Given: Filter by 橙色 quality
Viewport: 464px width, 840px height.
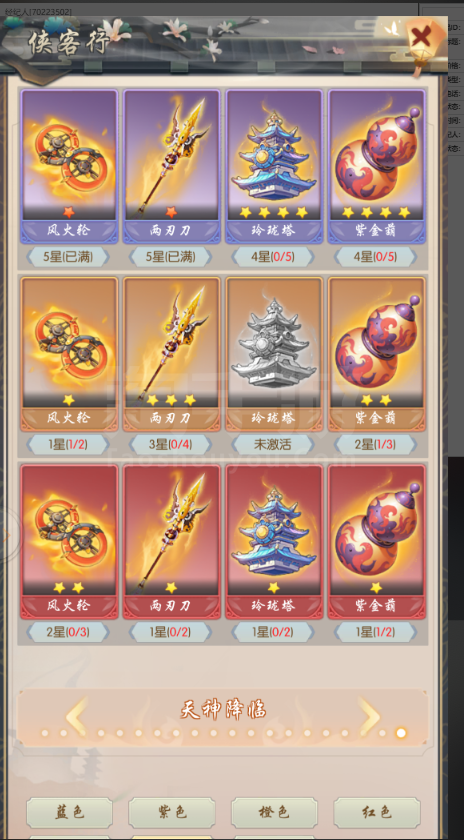Looking at the screenshot, I should tap(274, 813).
